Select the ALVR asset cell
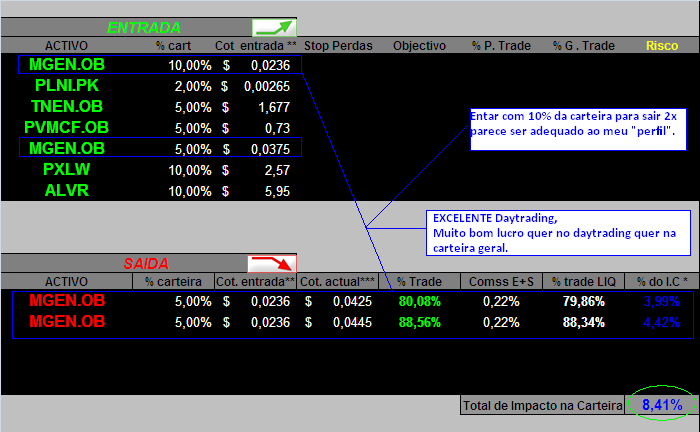This screenshot has height=432, width=700. (x=67, y=191)
